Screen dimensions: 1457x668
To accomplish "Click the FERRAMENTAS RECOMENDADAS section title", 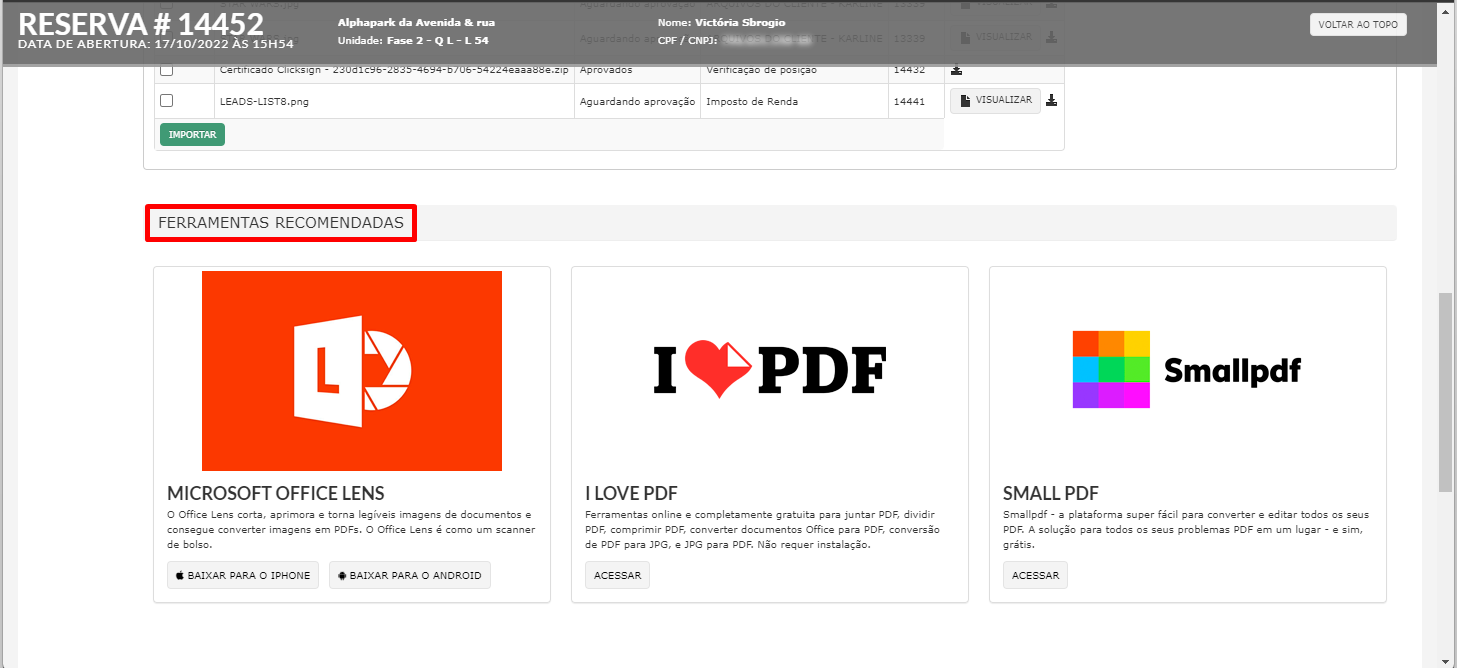I will pyautogui.click(x=281, y=223).
